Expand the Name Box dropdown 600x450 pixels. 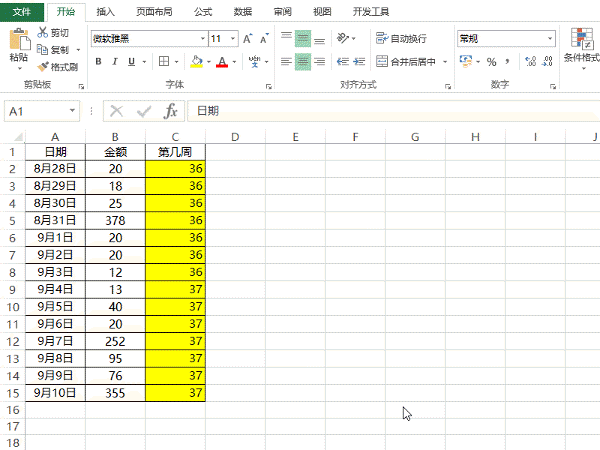click(72, 111)
